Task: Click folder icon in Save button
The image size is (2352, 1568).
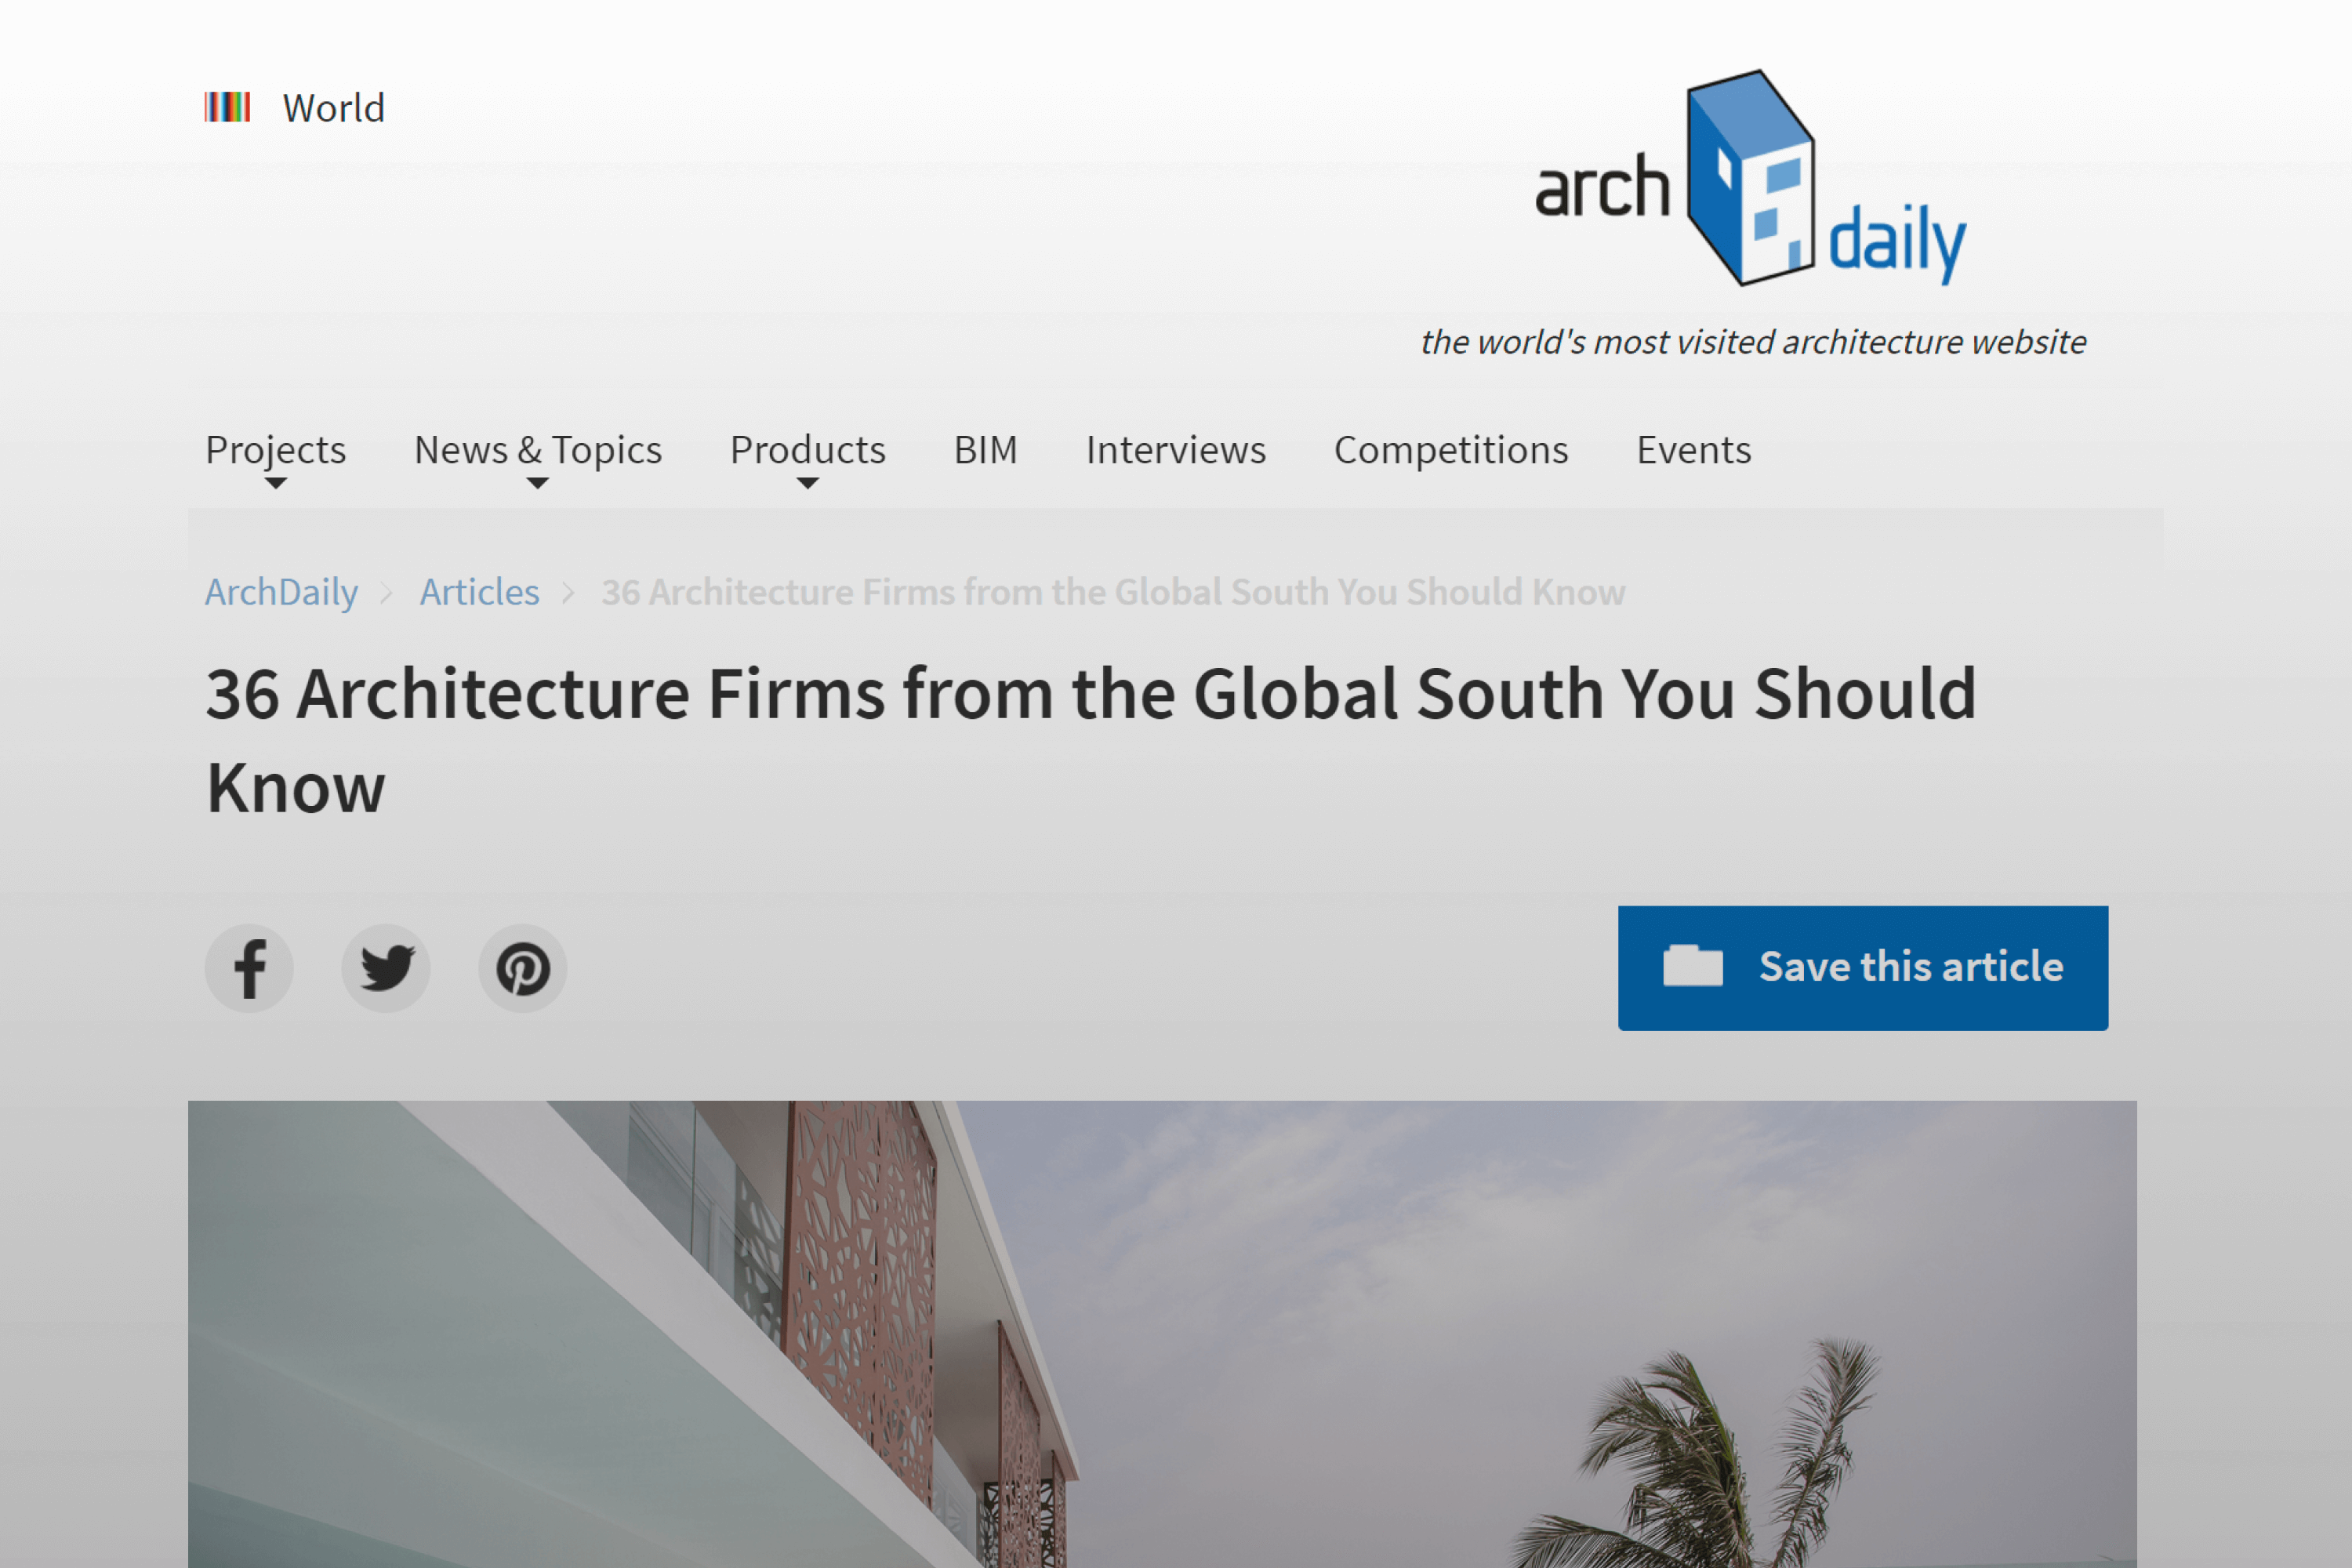Action: pos(1692,966)
